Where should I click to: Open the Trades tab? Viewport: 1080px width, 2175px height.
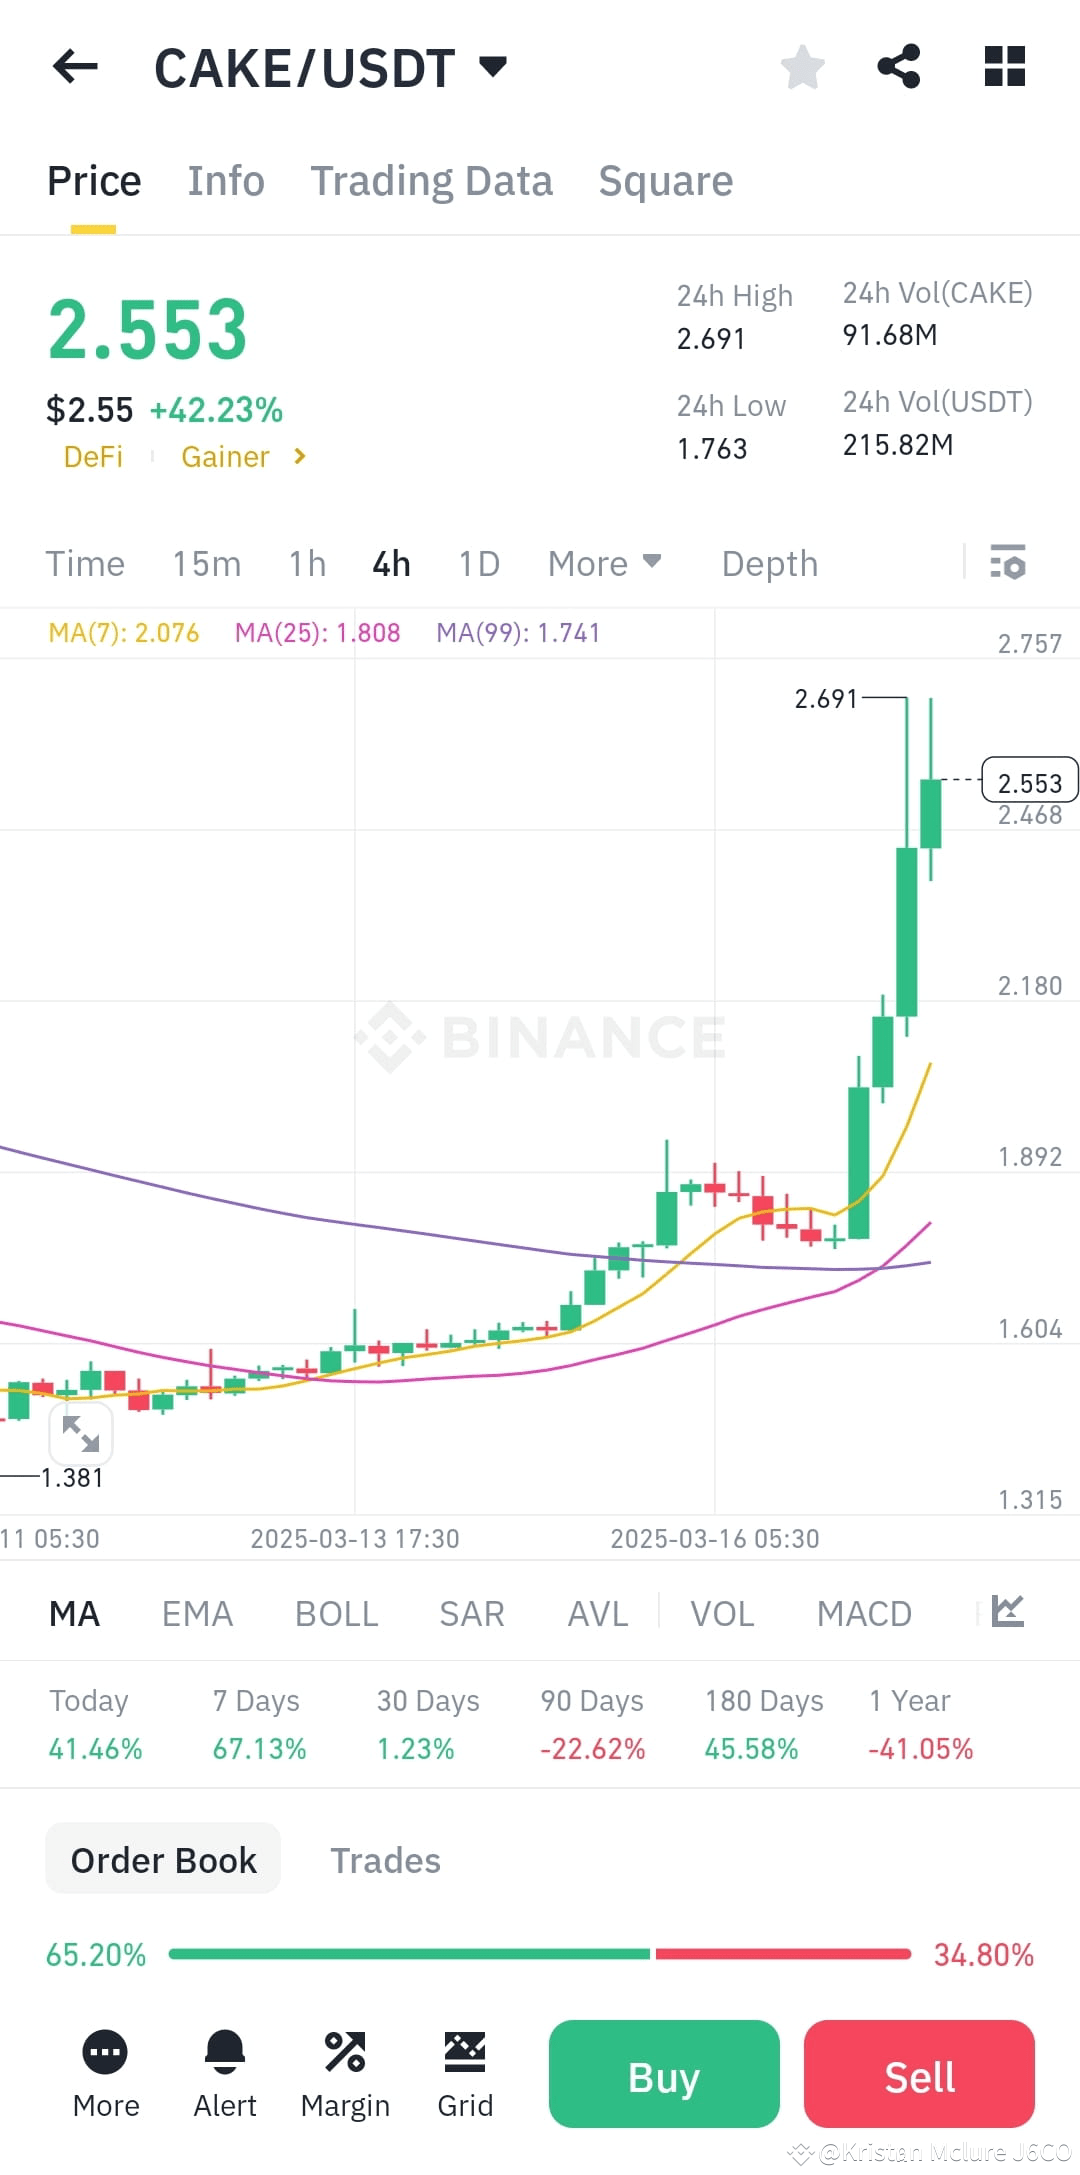click(385, 1860)
